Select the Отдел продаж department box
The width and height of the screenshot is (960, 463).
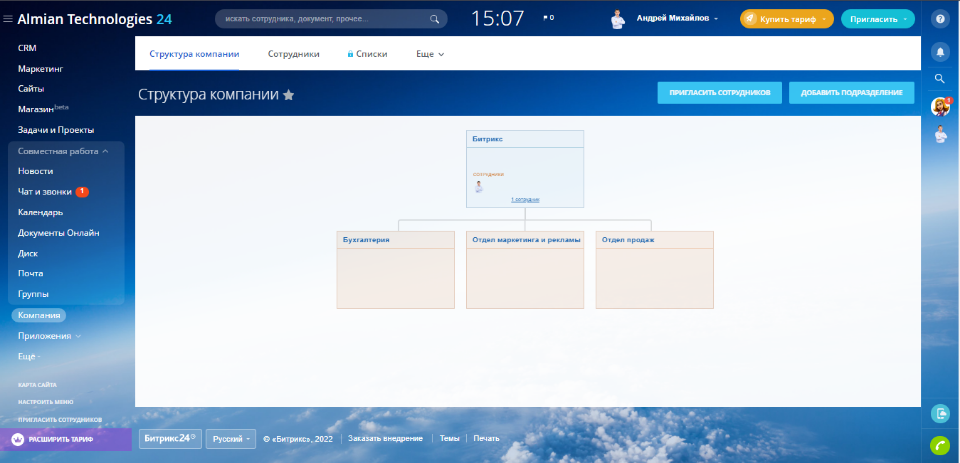point(654,269)
